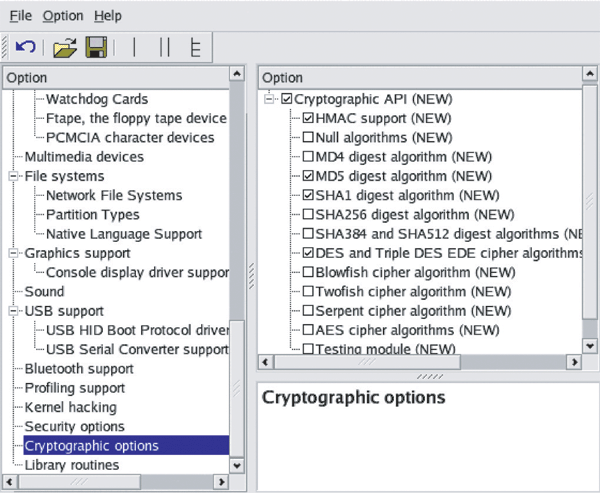Viewport: 600px width, 493px height.
Task: Click the right panel's scroll-up arrow
Action: [x=591, y=75]
